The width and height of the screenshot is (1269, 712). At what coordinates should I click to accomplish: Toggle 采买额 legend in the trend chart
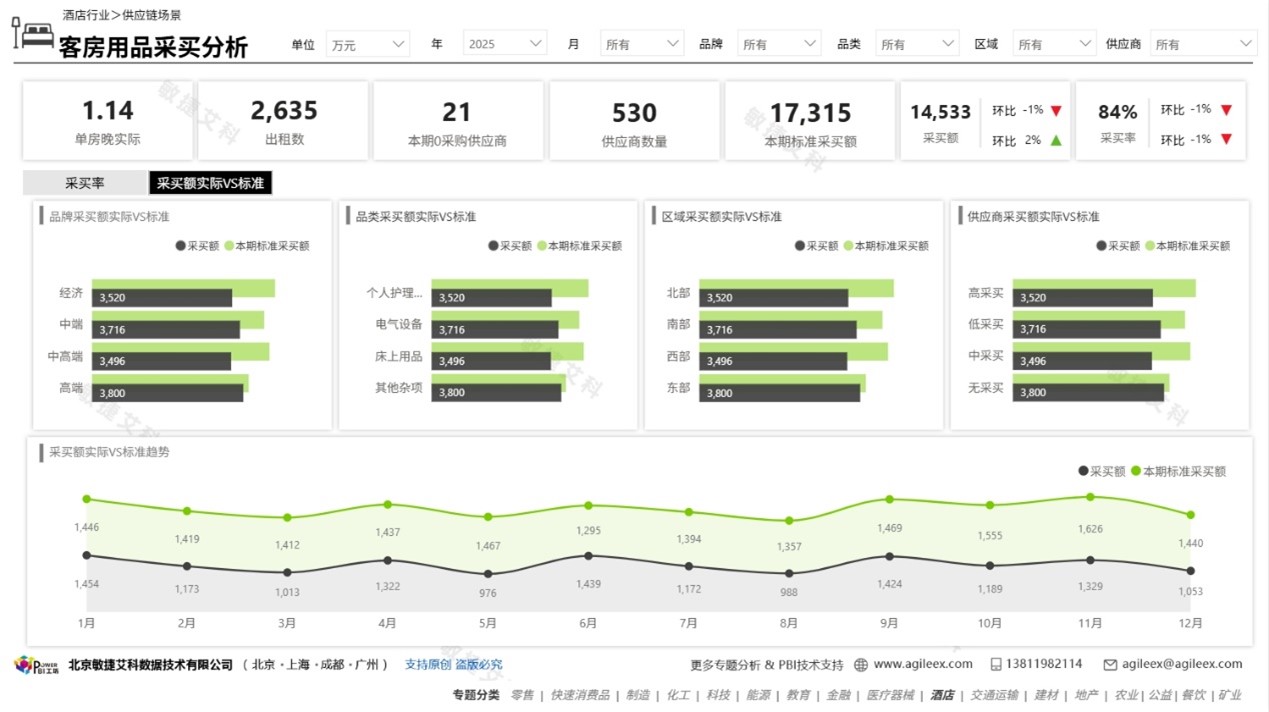click(x=1102, y=471)
